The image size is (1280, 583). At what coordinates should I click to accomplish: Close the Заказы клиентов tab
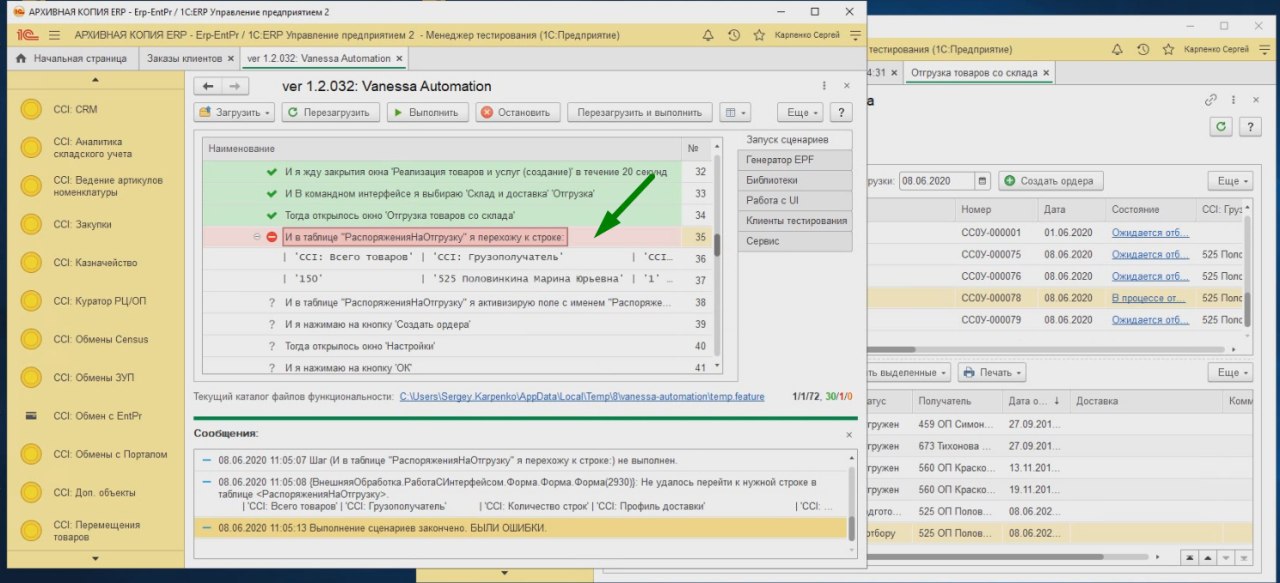click(x=230, y=58)
